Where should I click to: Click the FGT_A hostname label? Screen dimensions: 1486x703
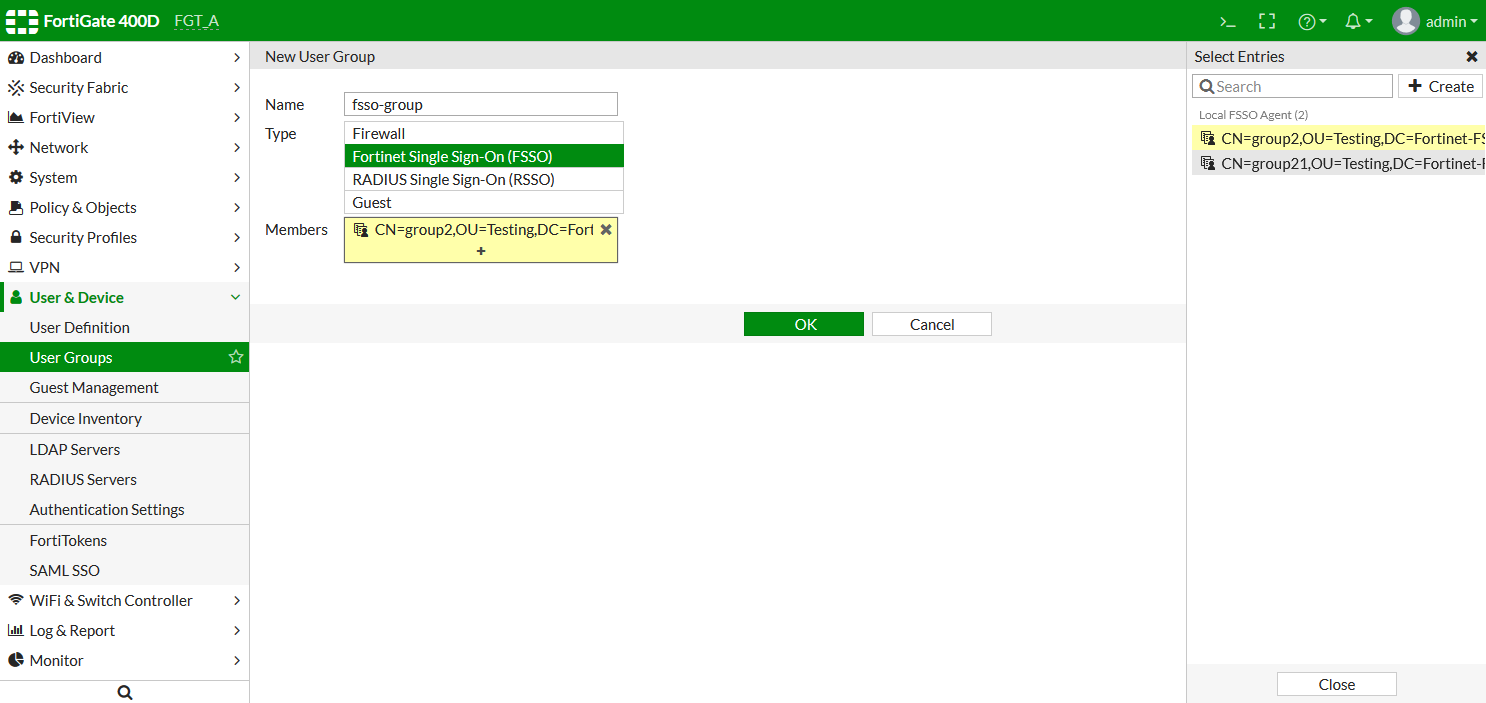[x=196, y=21]
